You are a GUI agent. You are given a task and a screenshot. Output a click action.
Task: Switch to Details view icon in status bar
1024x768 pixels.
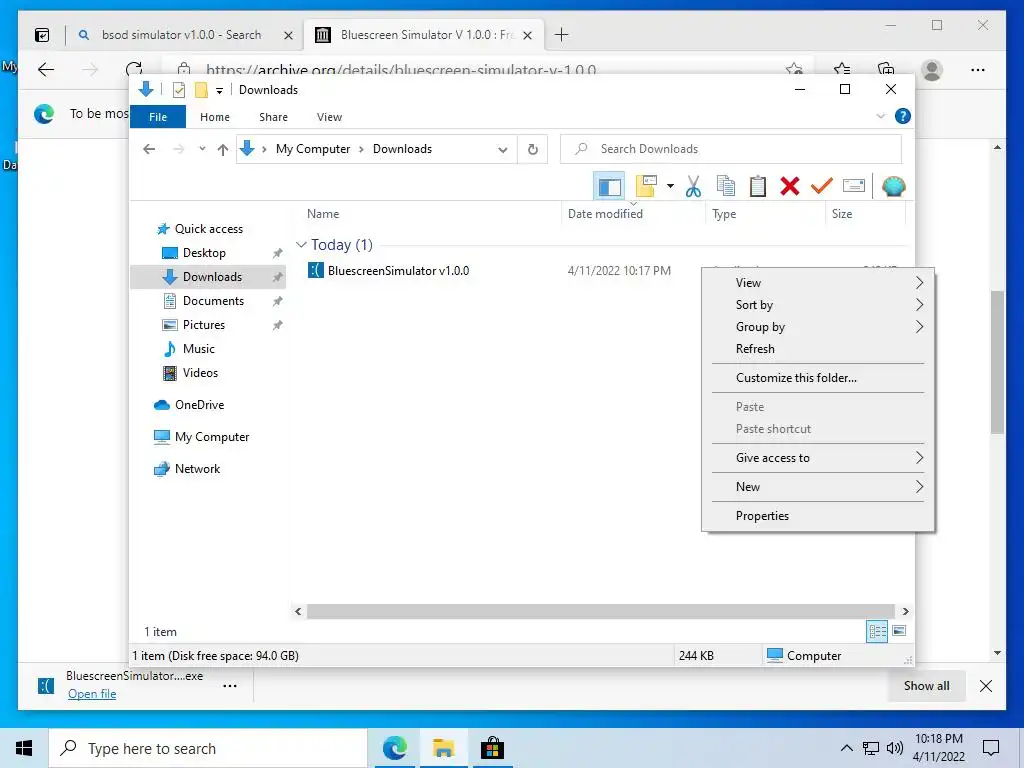[876, 632]
